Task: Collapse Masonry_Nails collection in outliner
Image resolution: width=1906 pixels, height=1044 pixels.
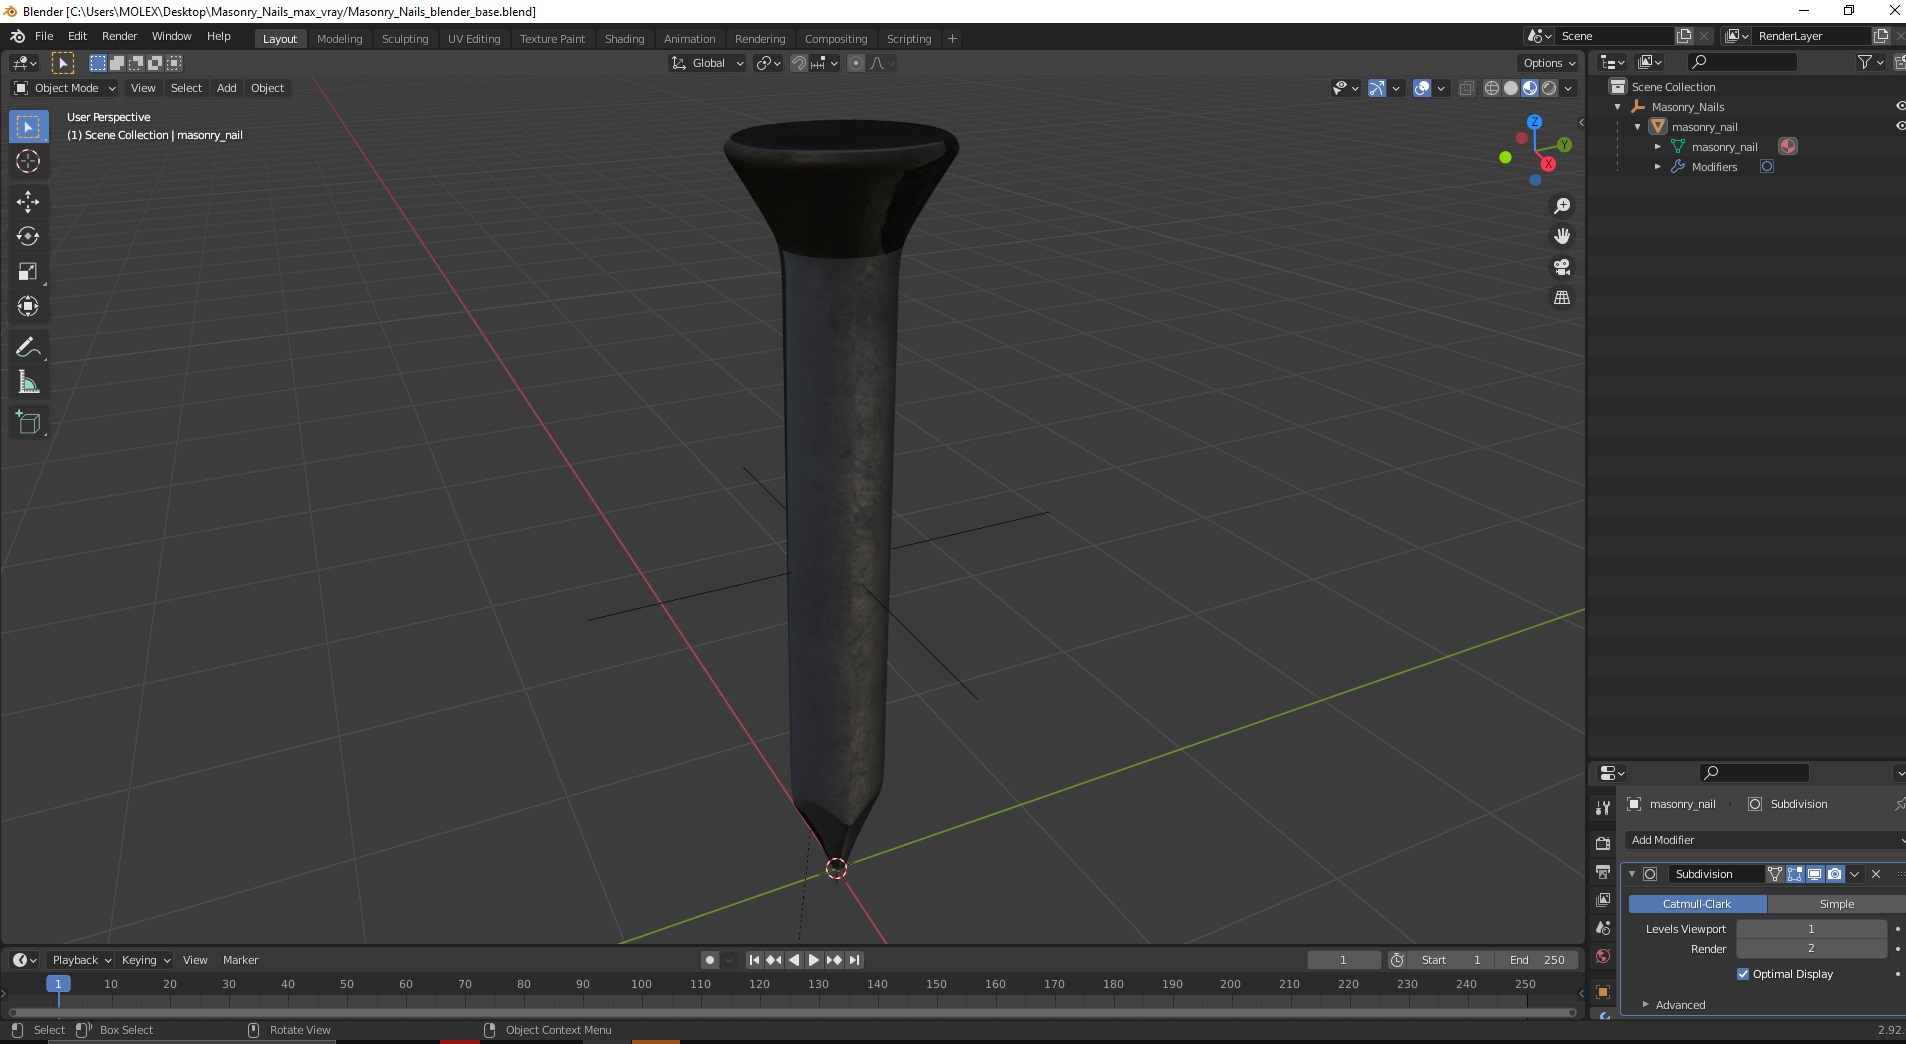Action: 1617,107
